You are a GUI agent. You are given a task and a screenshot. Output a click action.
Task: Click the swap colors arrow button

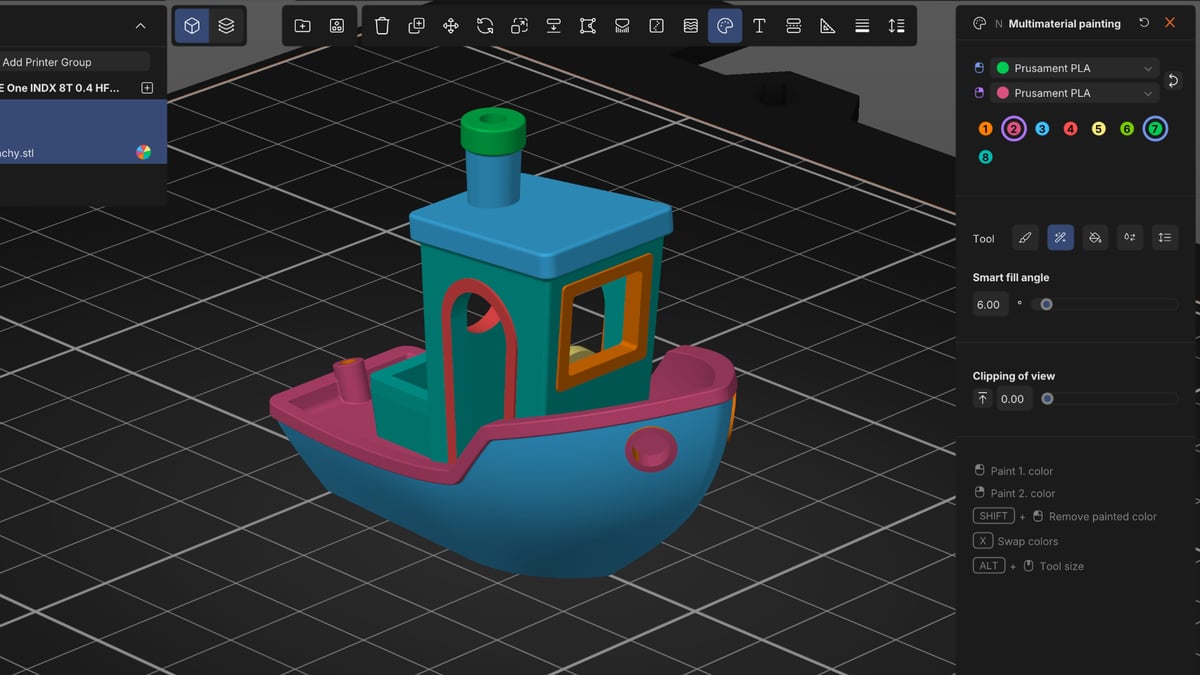coord(1174,80)
